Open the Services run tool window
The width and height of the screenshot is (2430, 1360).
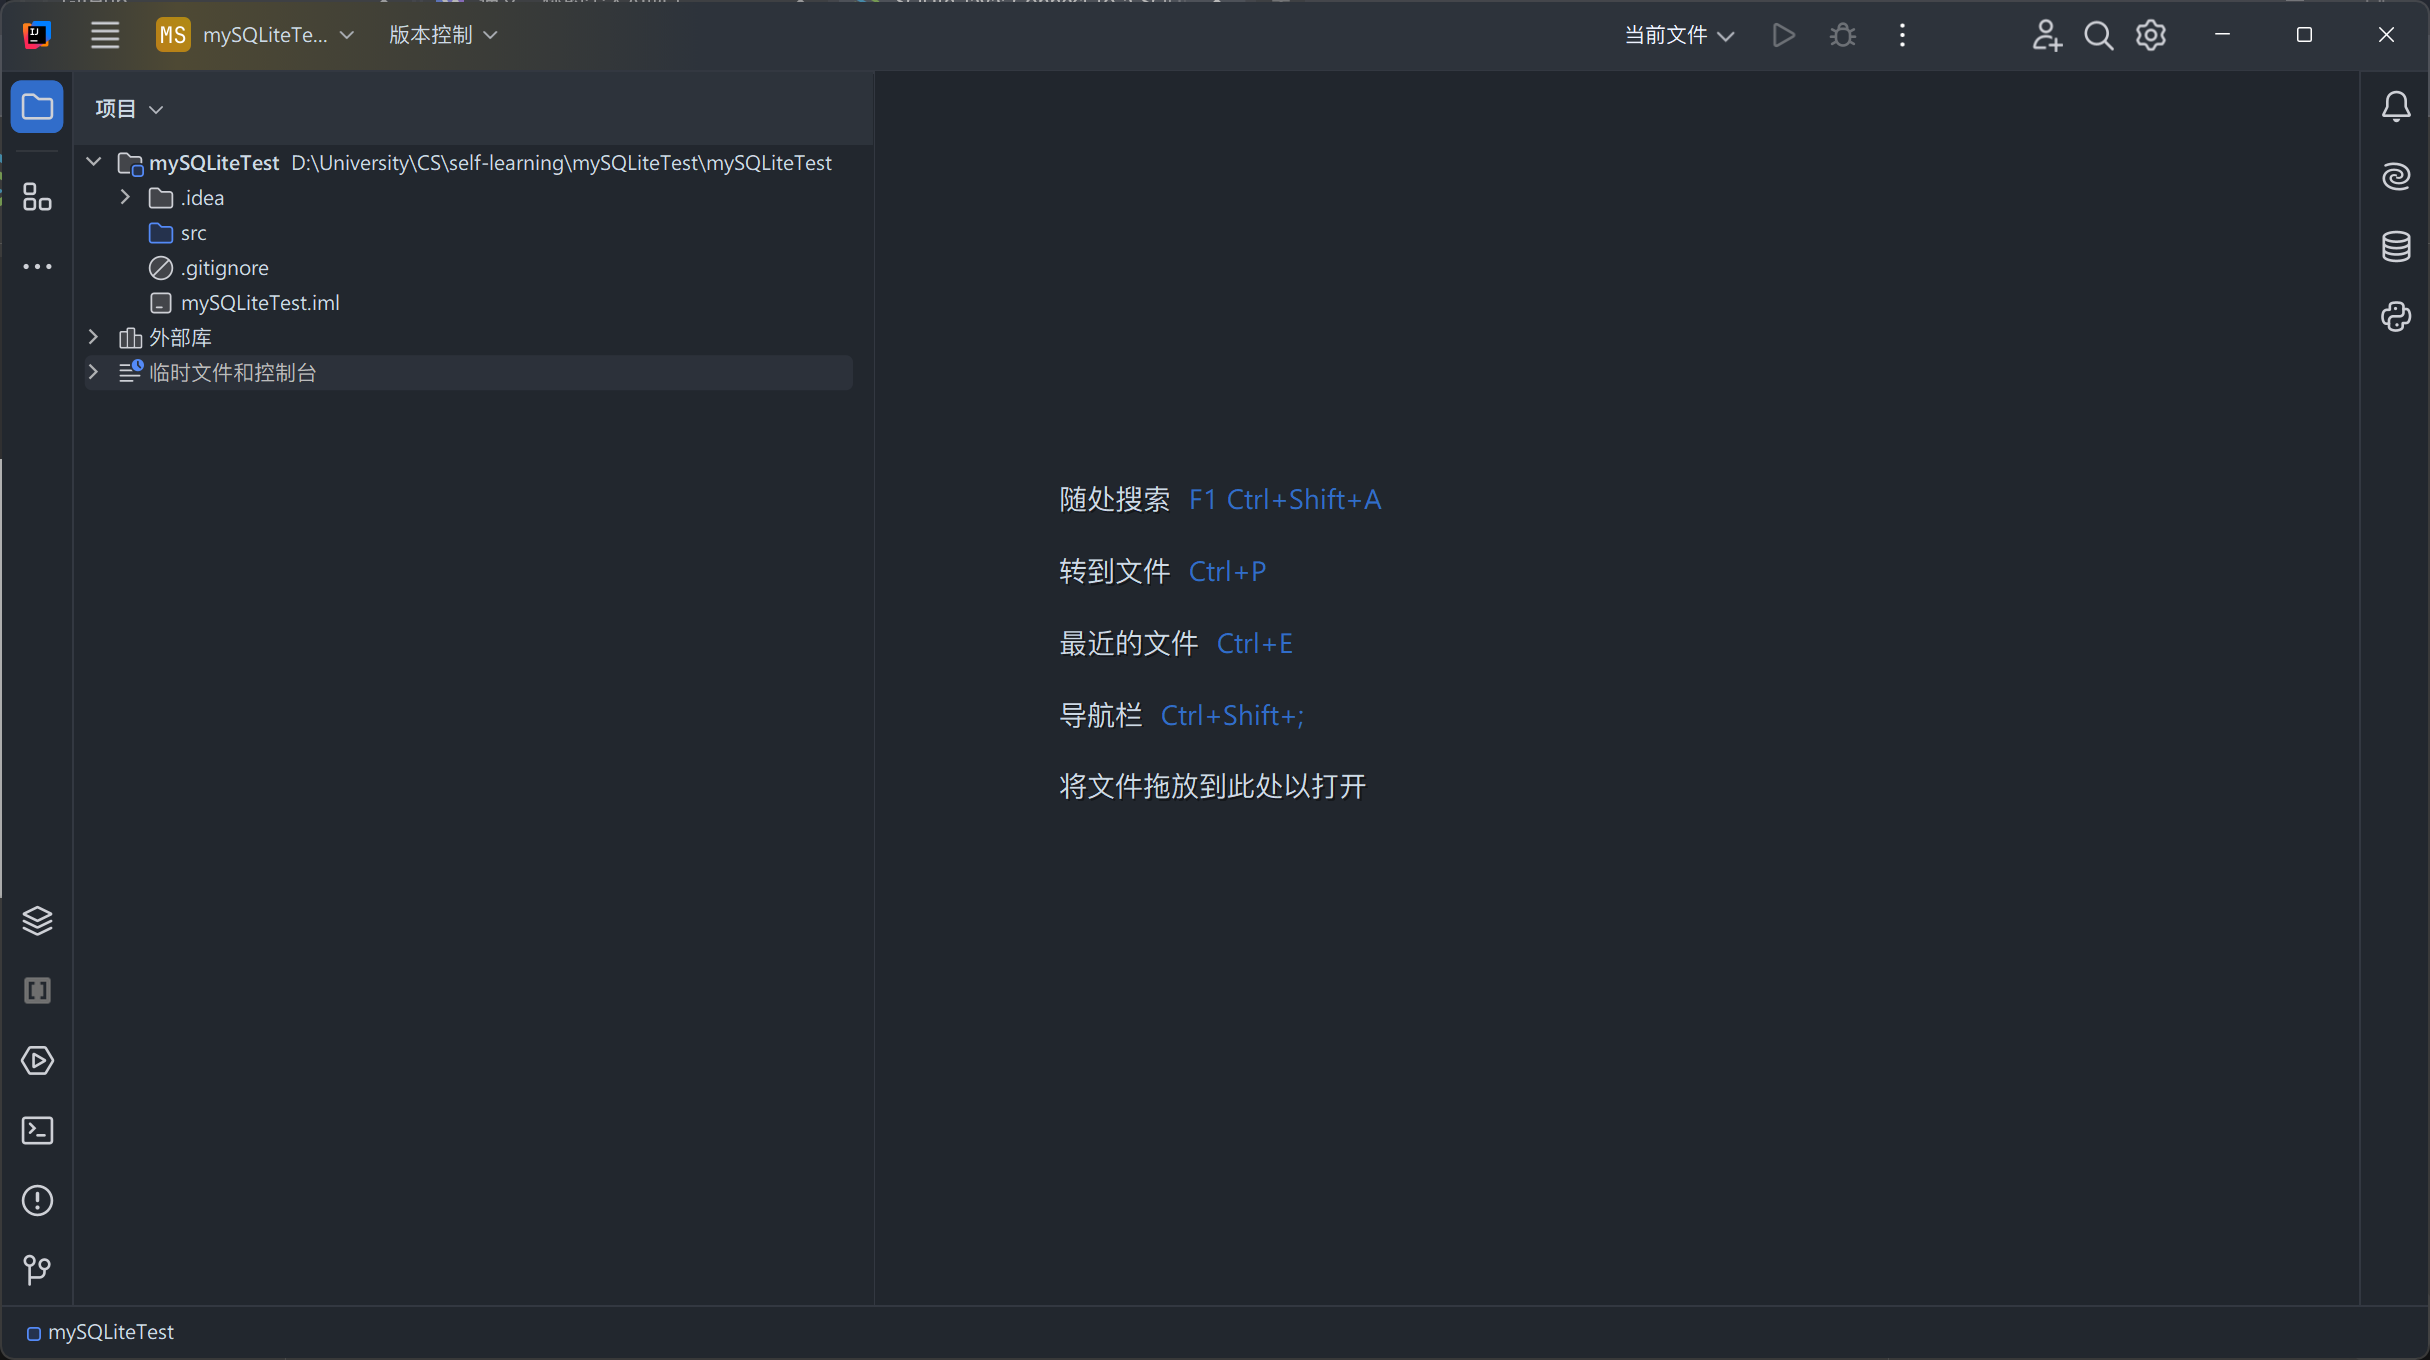[x=37, y=1060]
